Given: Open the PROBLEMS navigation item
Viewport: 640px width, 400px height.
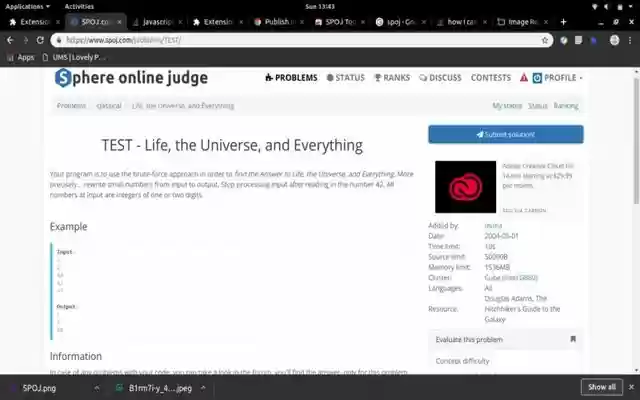Looking at the screenshot, I should [x=291, y=78].
